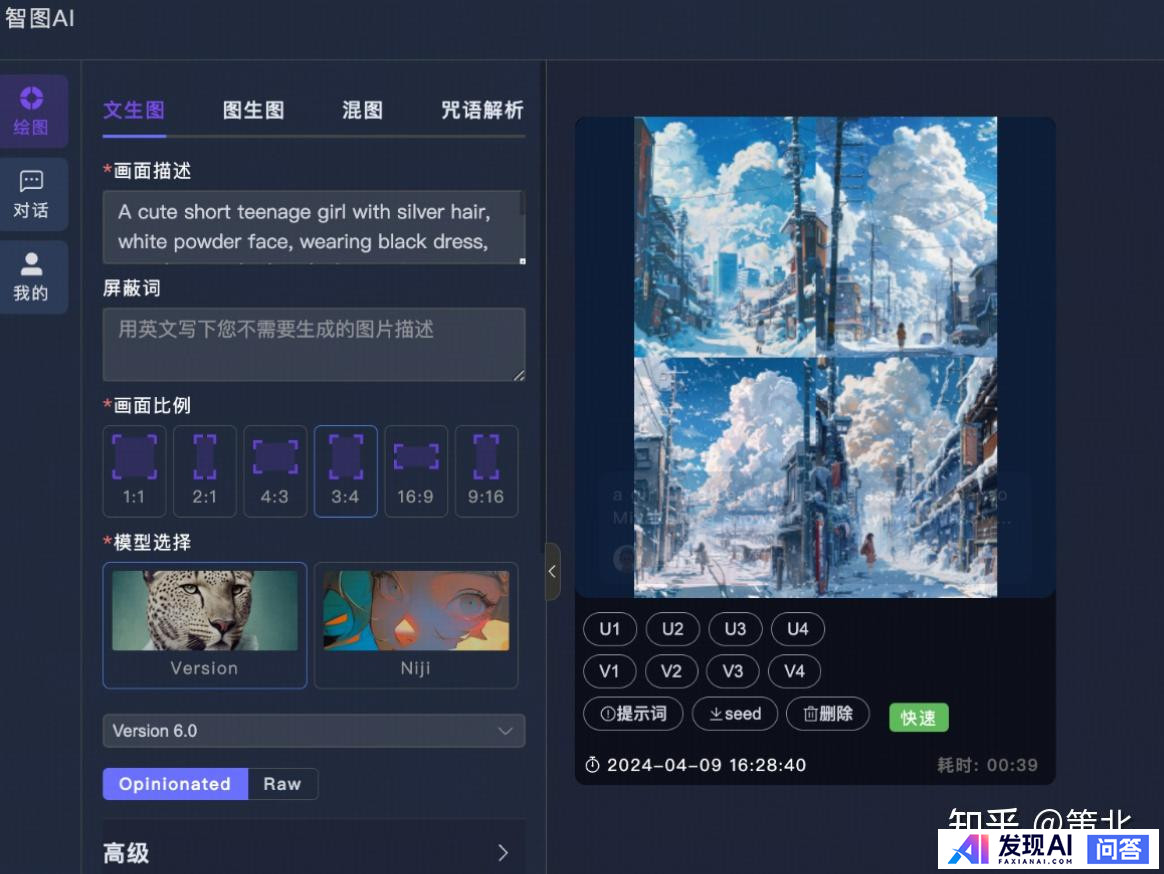
Task: Open the Version 6.0 dropdown
Action: pyautogui.click(x=313, y=731)
